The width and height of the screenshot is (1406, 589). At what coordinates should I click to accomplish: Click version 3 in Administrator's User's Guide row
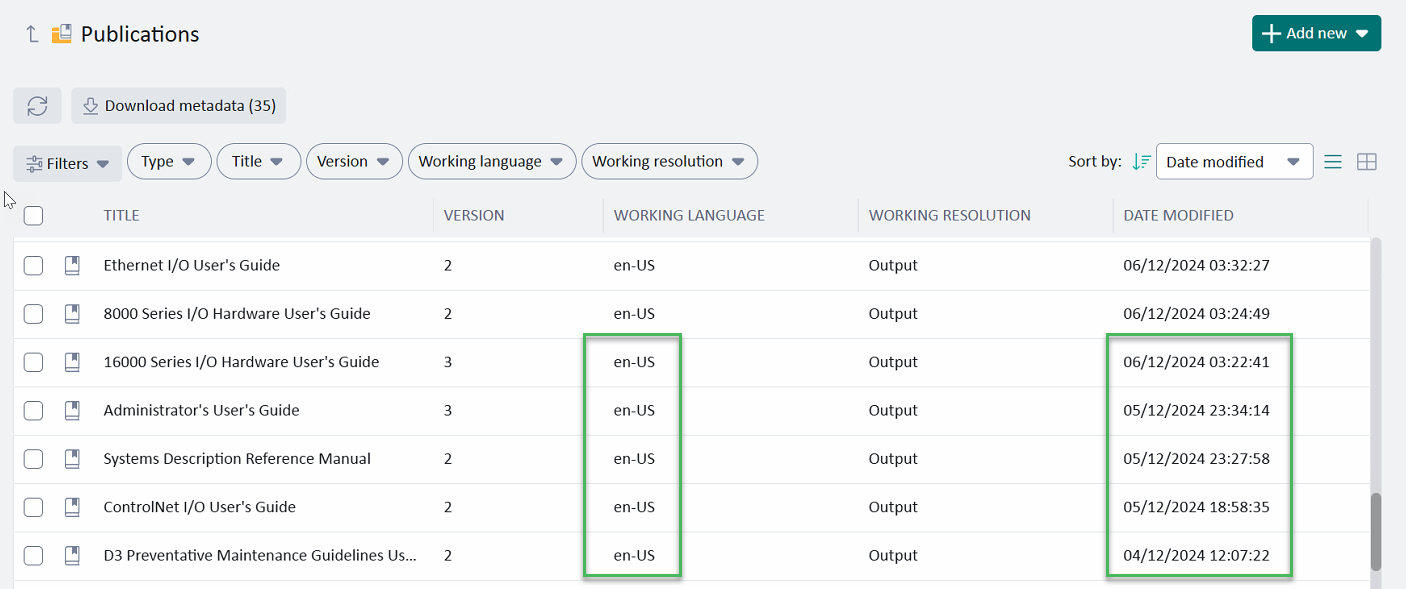pos(448,410)
